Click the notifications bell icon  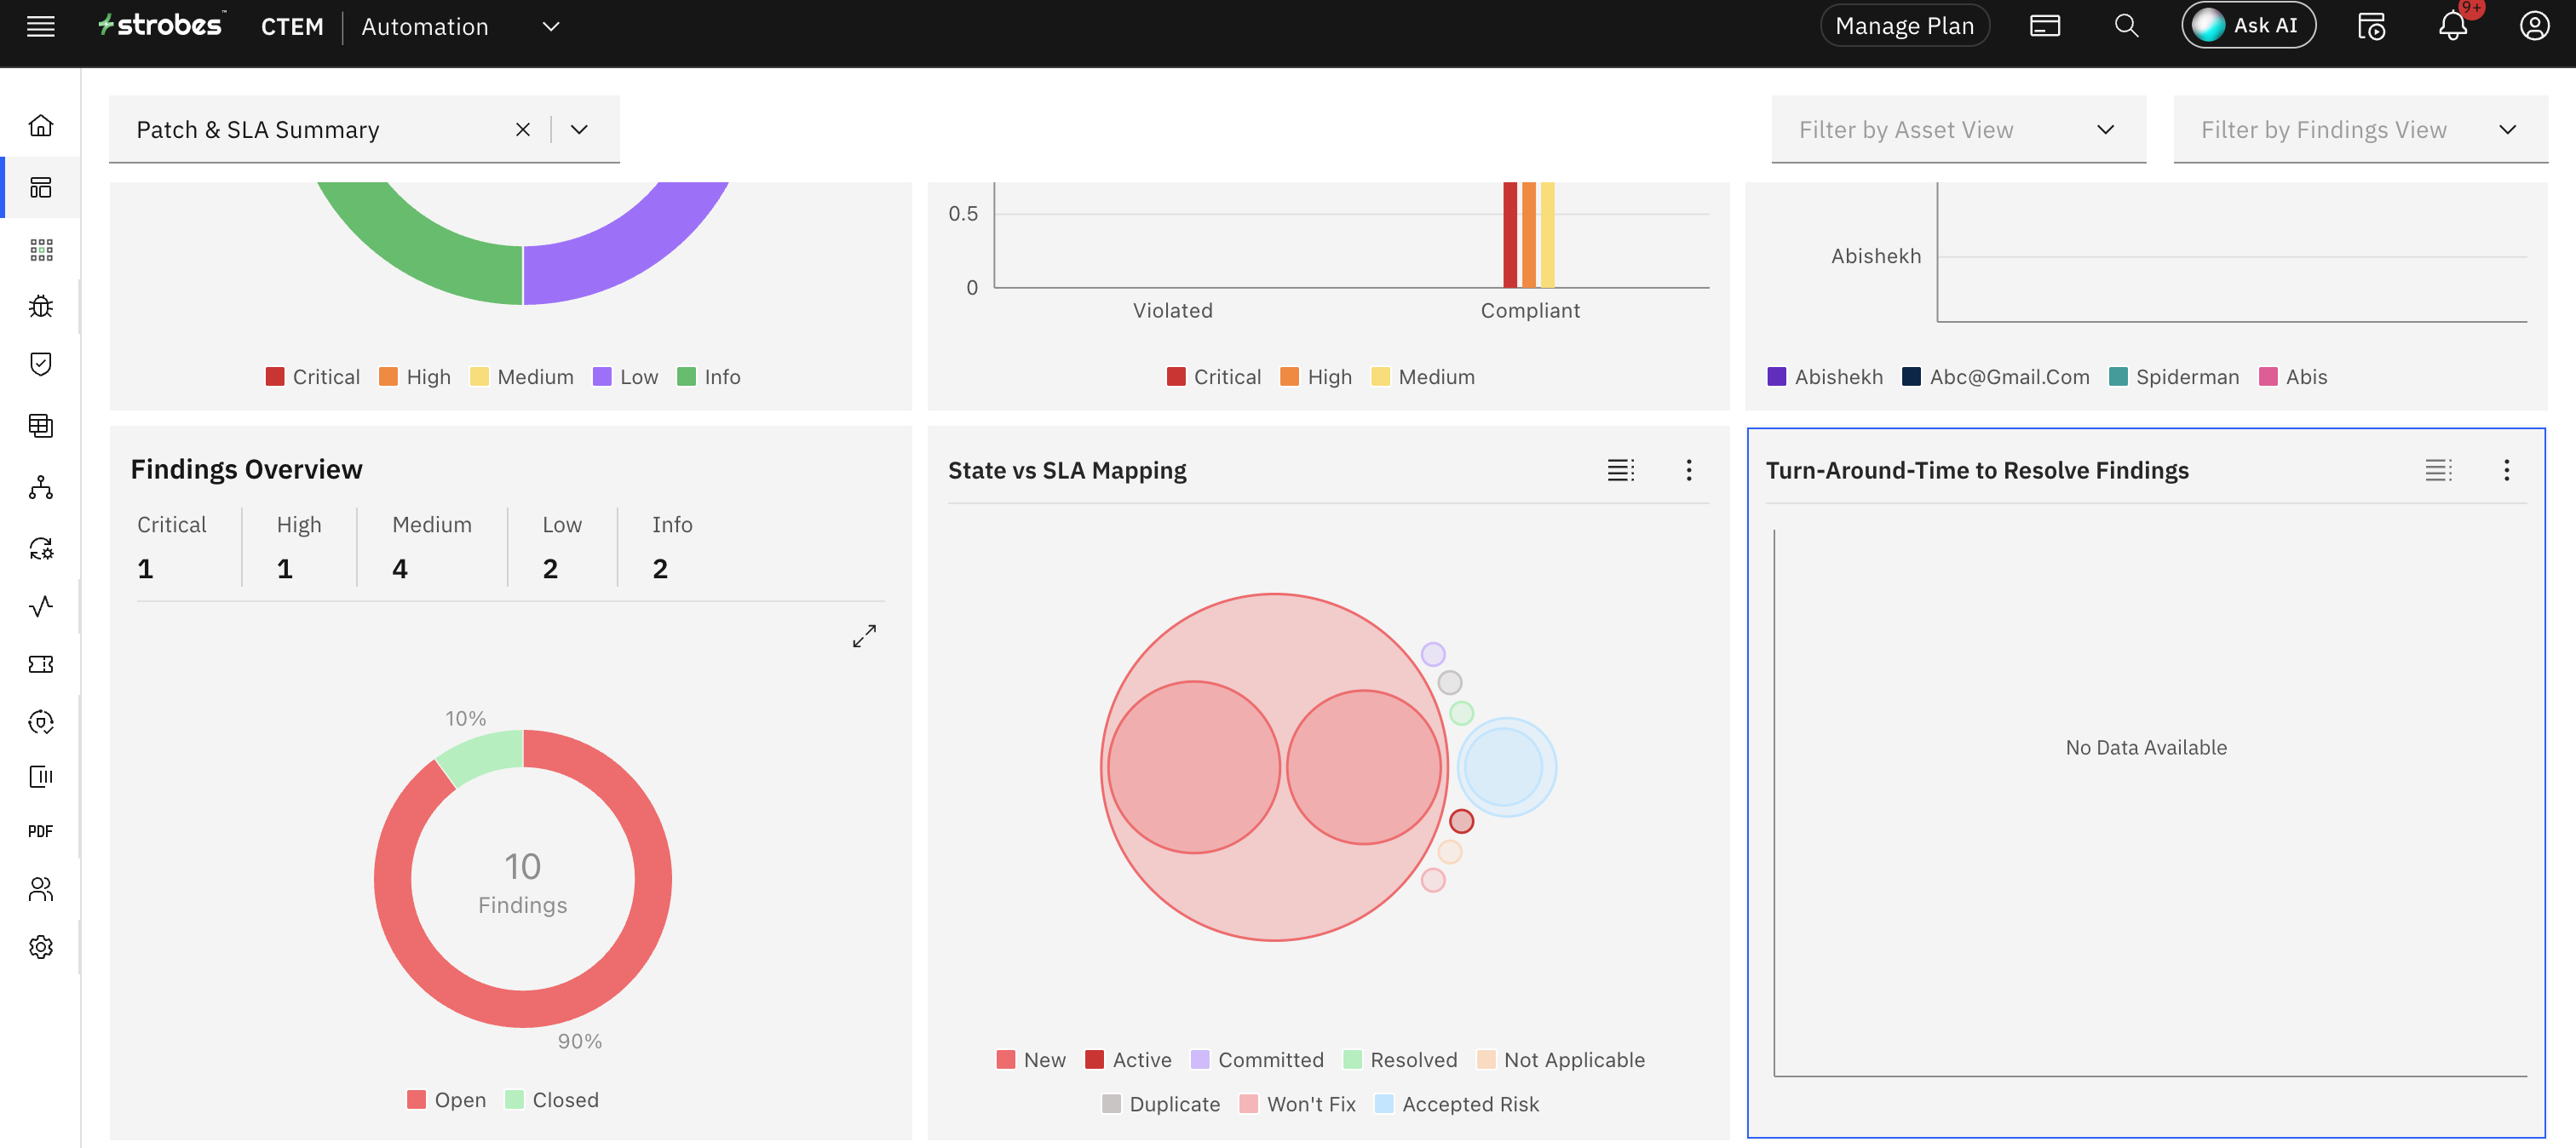(2452, 27)
